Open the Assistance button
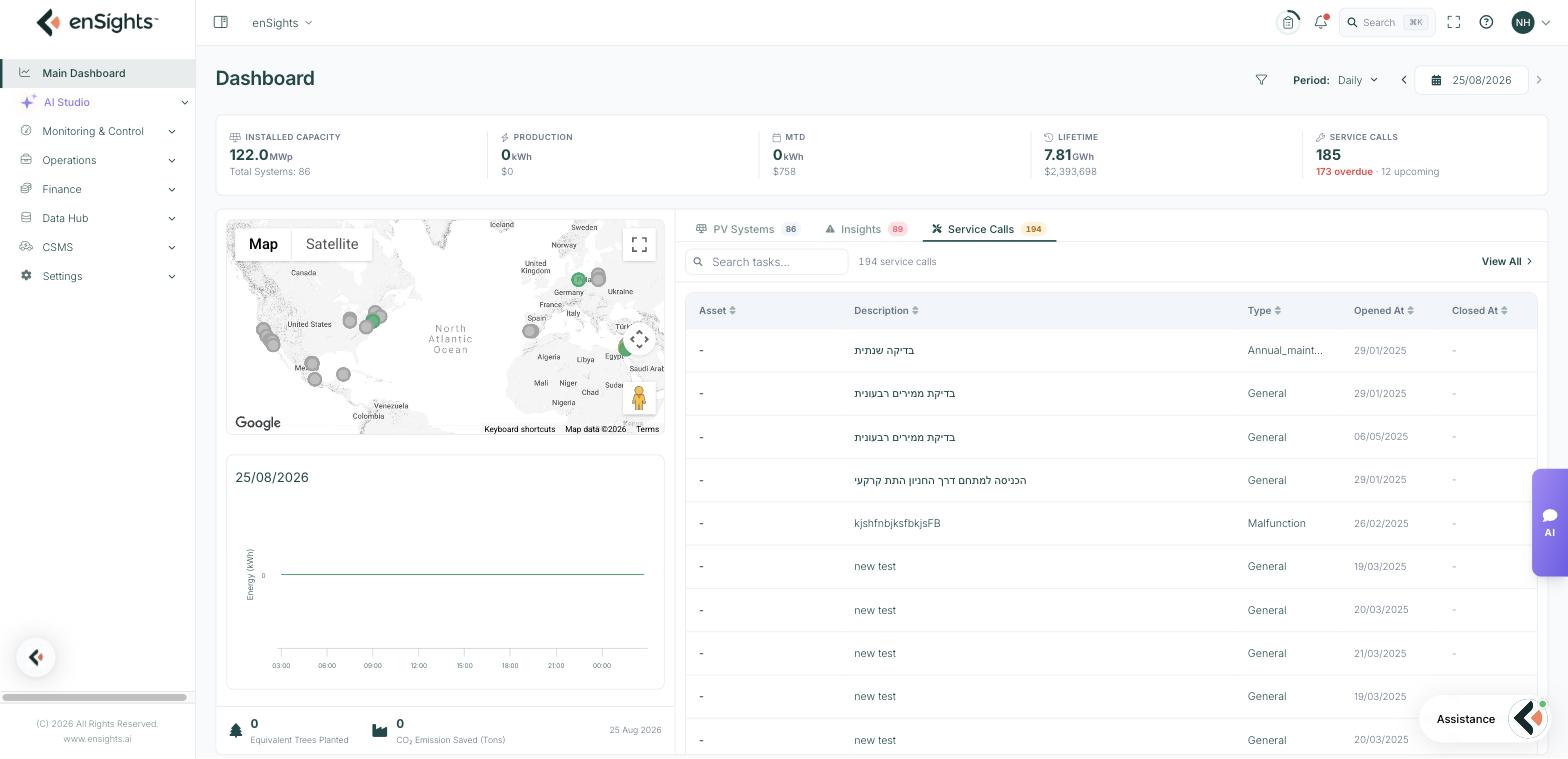The height and width of the screenshot is (759, 1568). pyautogui.click(x=1485, y=719)
